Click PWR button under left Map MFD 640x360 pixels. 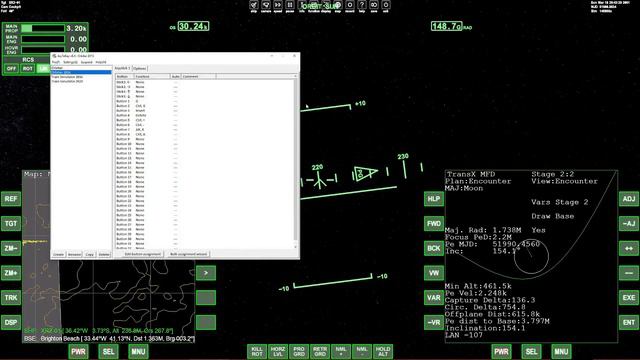pyautogui.click(x=78, y=351)
